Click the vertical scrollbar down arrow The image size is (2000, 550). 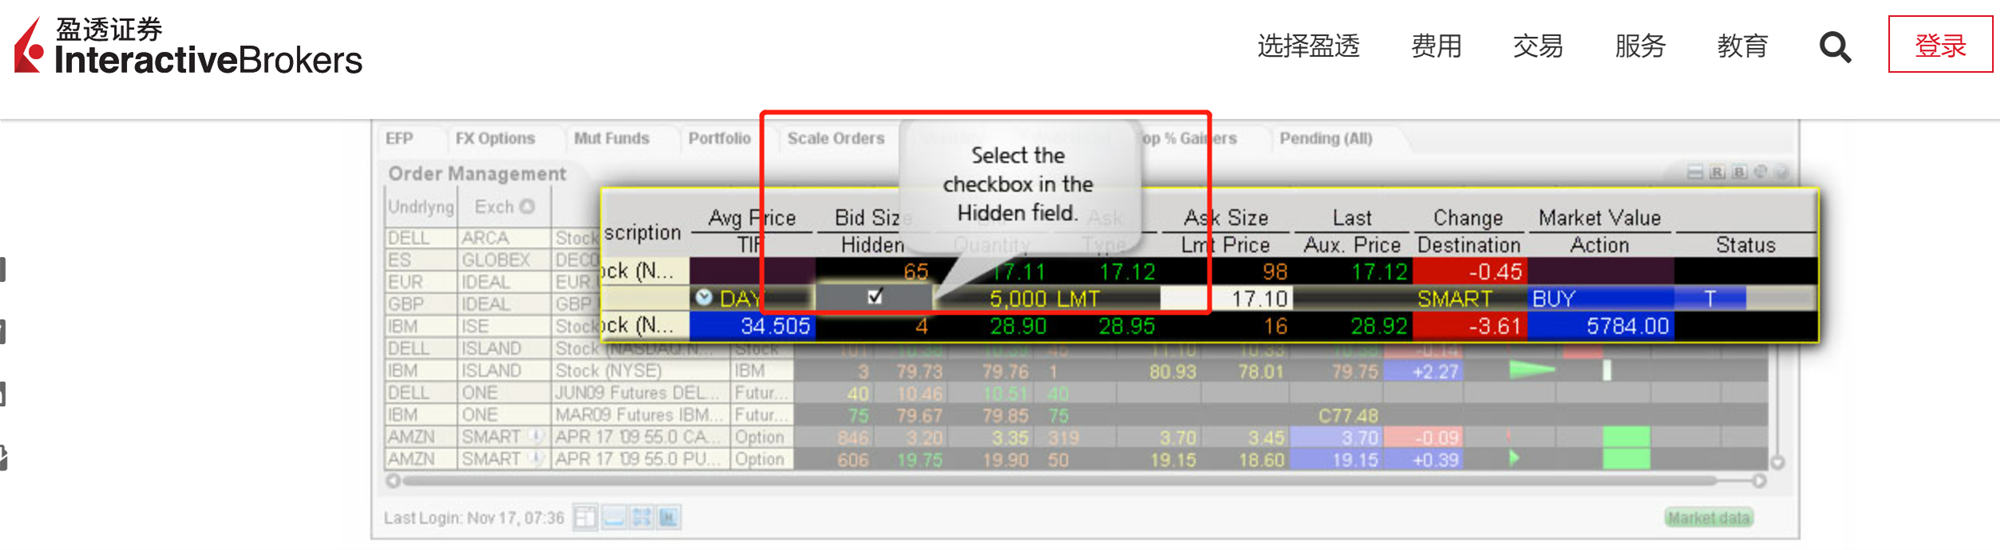click(x=1778, y=462)
